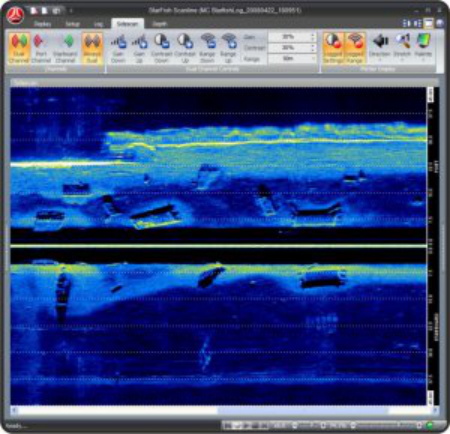Open the Range value combo box

pos(292,59)
